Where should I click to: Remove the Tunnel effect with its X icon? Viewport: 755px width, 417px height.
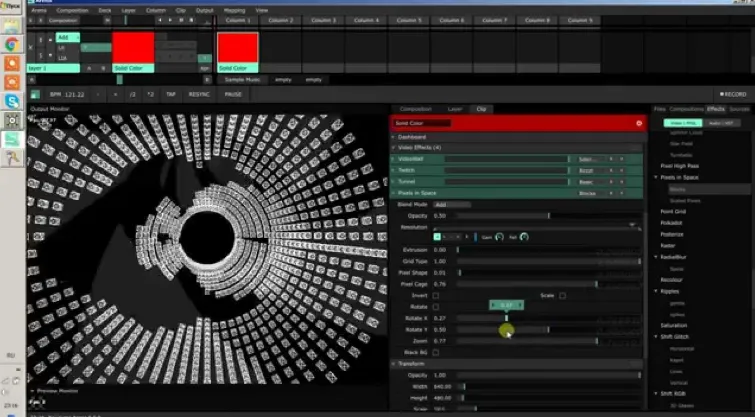pos(622,182)
